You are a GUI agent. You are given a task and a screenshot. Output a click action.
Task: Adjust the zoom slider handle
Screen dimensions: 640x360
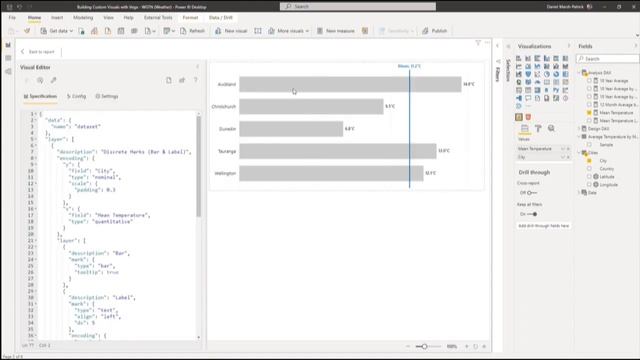[x=424, y=347]
